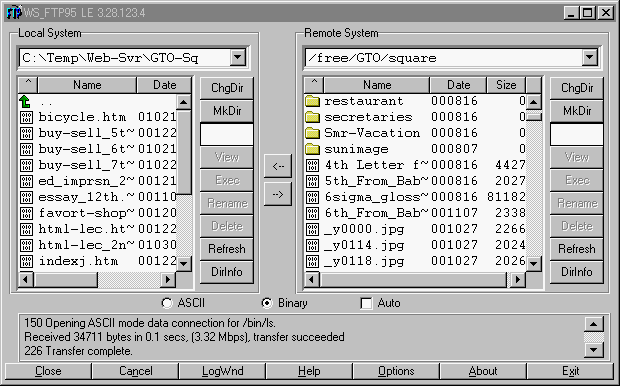Click the local list scroll down arrow
The width and height of the screenshot is (620, 386).
pyautogui.click(x=184, y=263)
